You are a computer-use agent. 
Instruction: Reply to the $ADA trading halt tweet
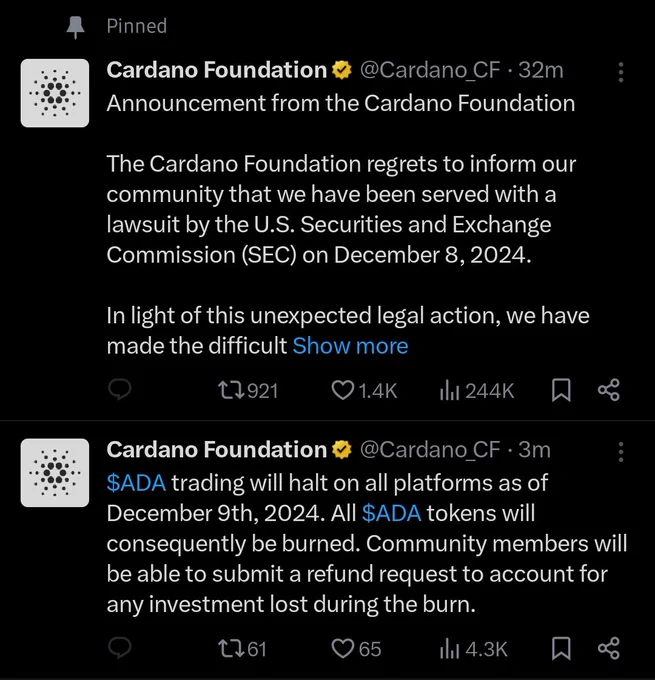[119, 649]
